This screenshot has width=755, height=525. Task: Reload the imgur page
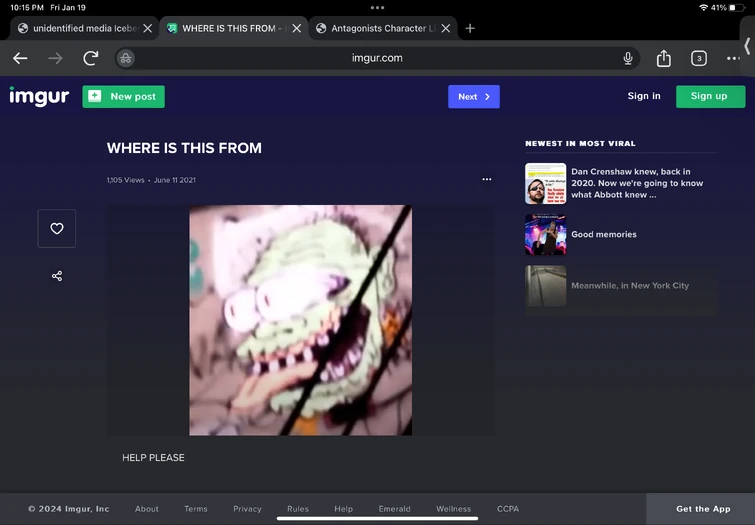(x=91, y=58)
